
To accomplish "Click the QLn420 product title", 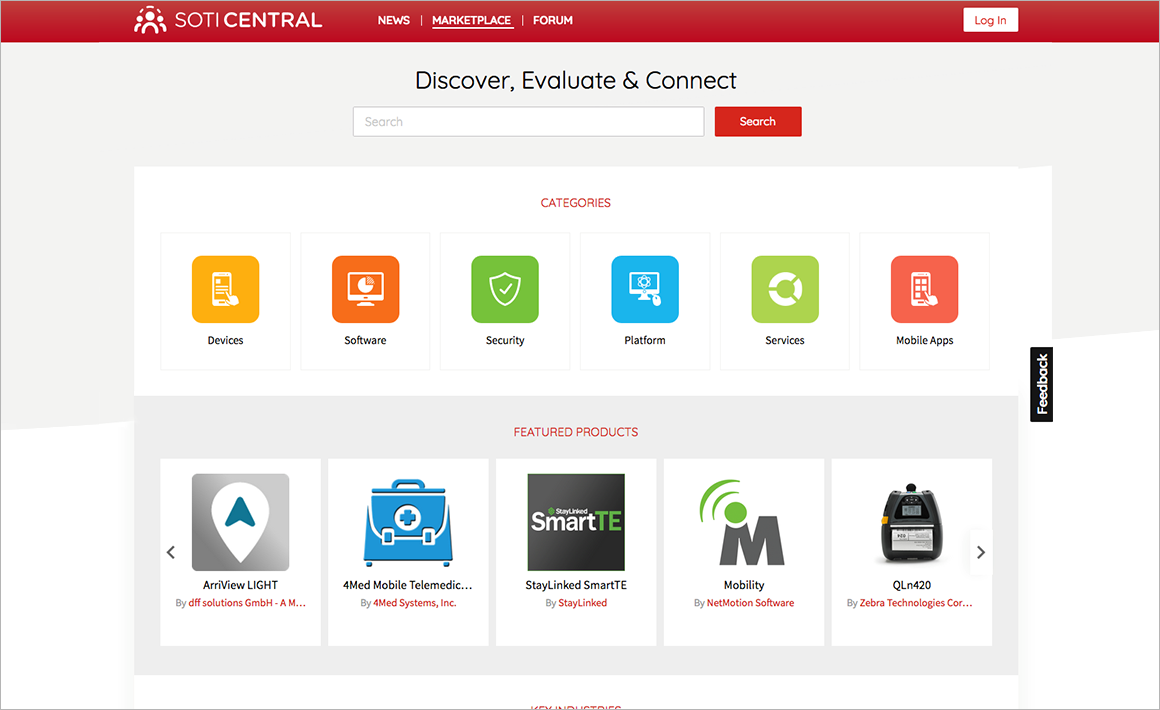I will (x=912, y=585).
